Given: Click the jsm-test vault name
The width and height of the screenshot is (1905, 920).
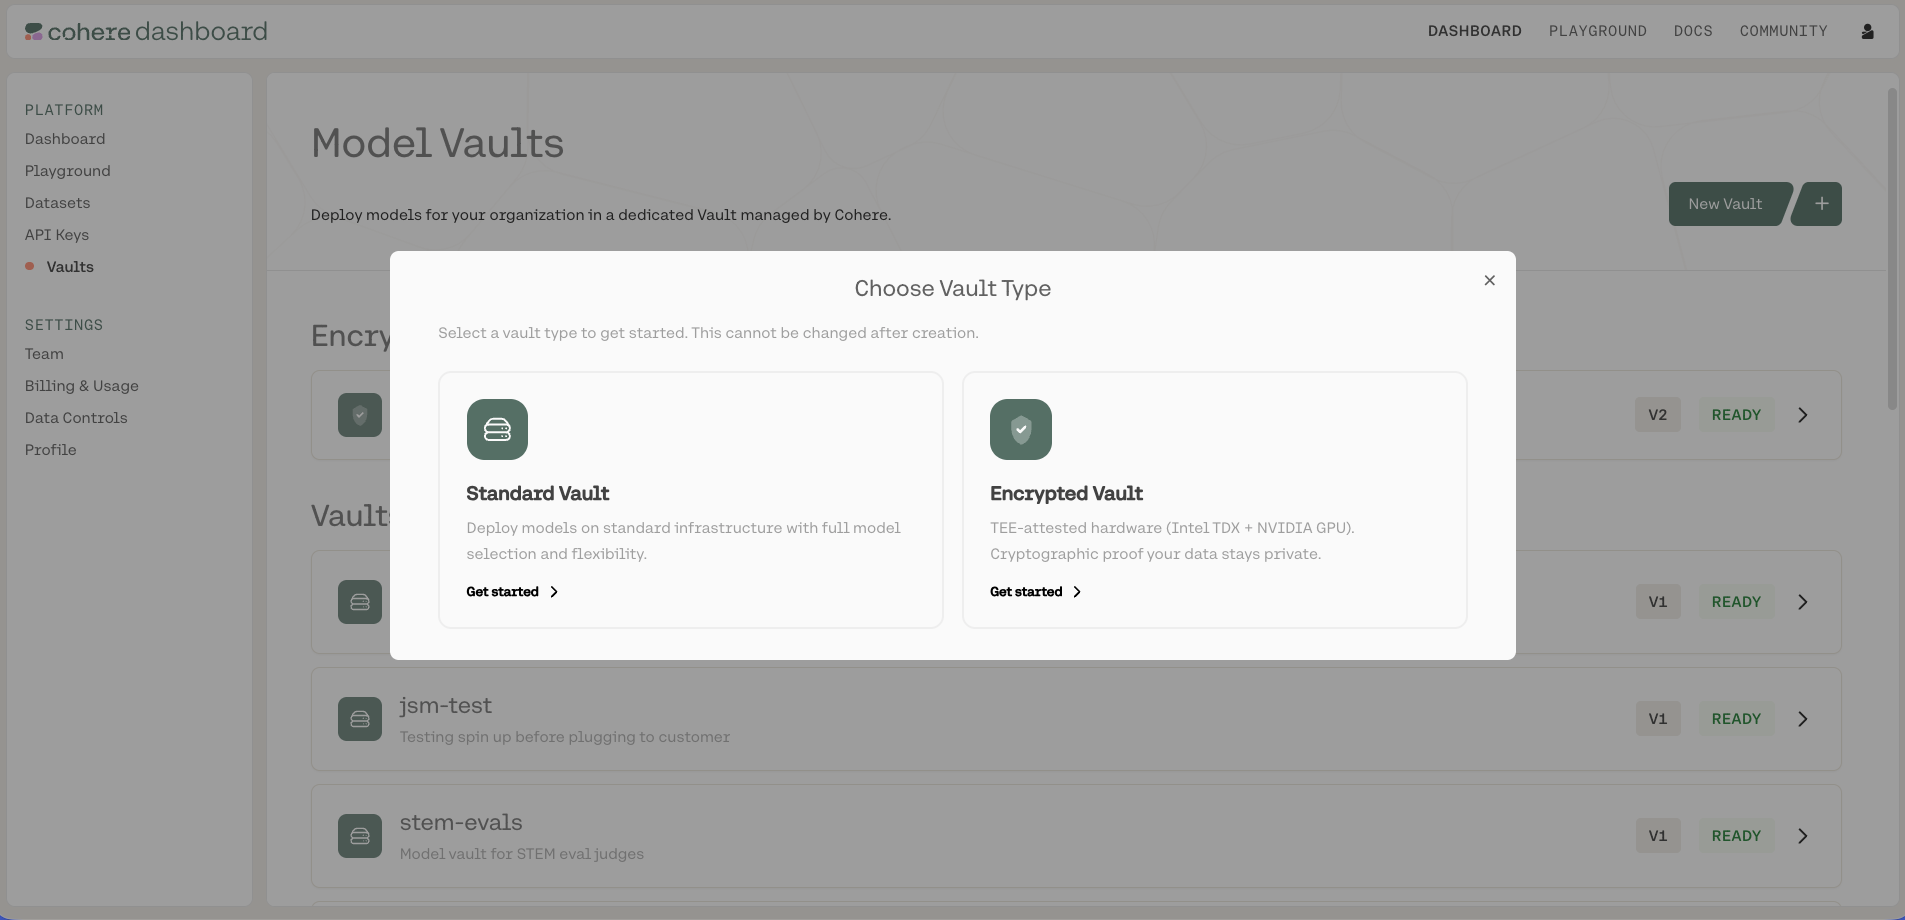Looking at the screenshot, I should tap(446, 706).
